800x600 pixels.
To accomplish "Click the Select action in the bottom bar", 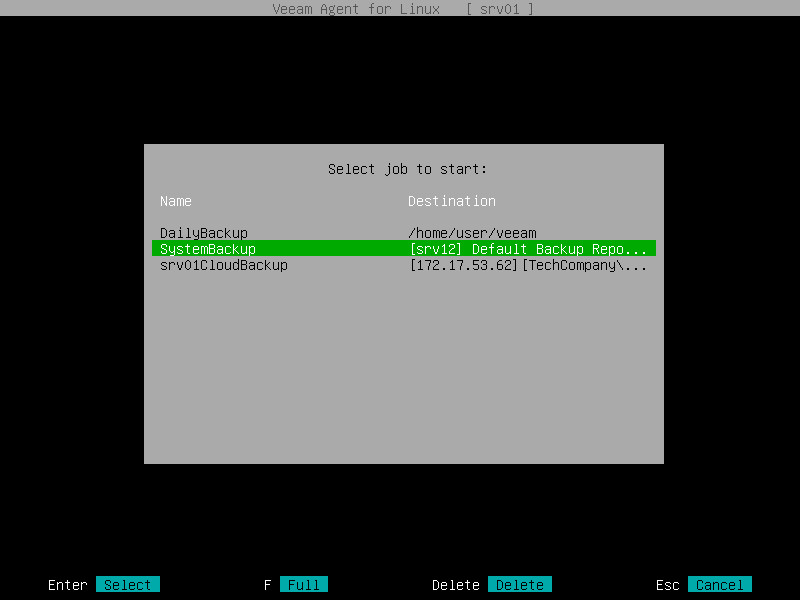I will [128, 584].
